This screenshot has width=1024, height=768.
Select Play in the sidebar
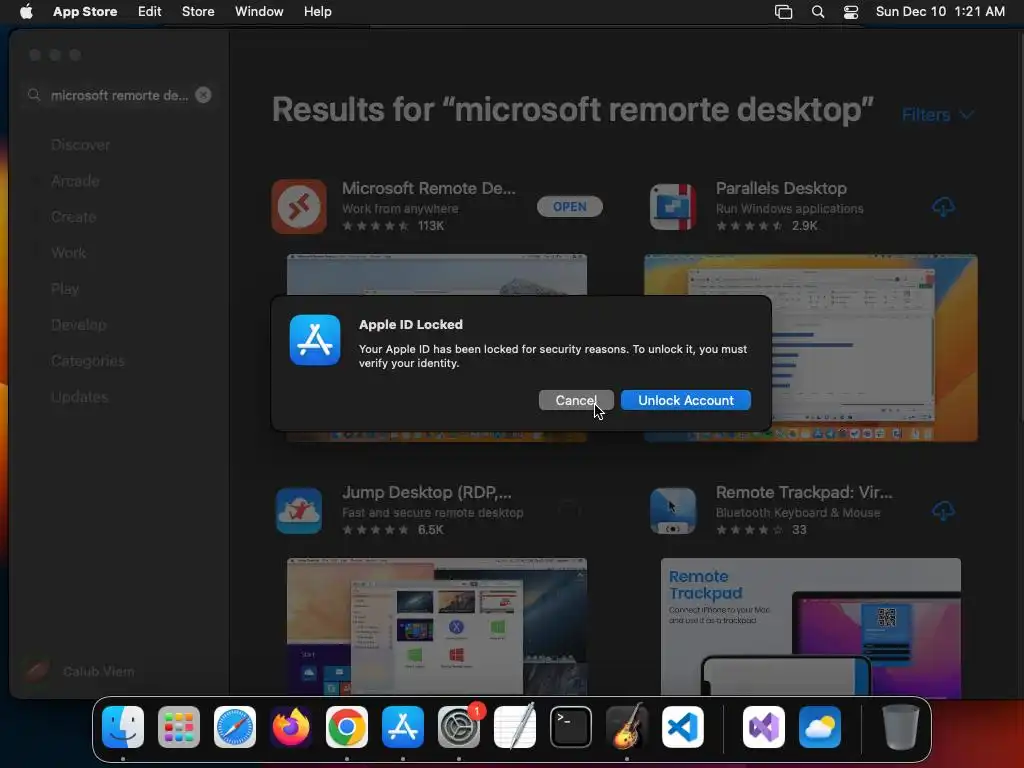point(65,289)
